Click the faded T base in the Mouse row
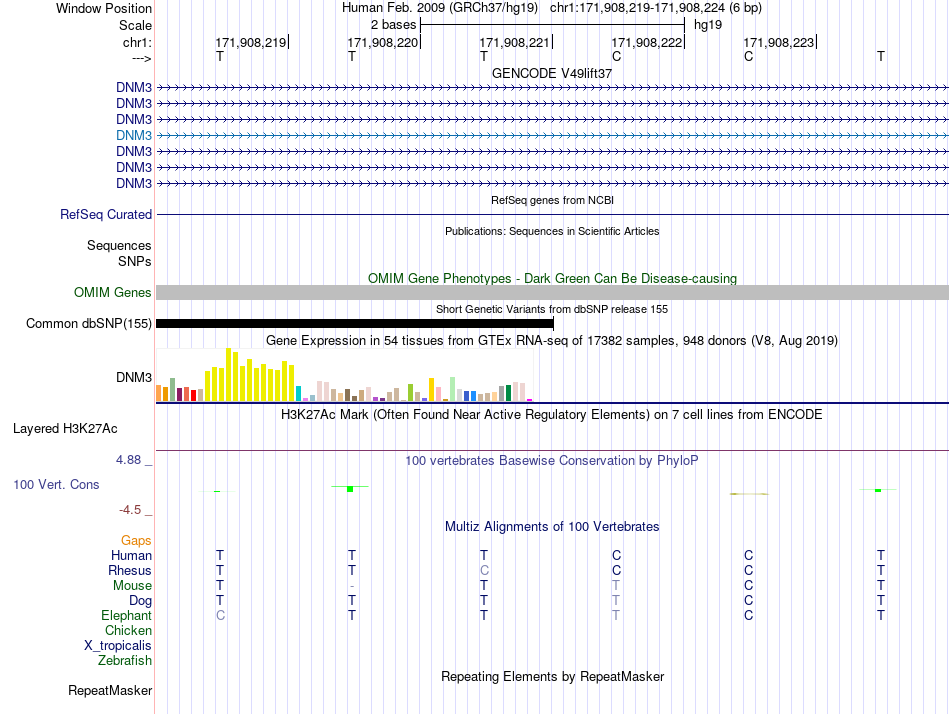 point(616,586)
